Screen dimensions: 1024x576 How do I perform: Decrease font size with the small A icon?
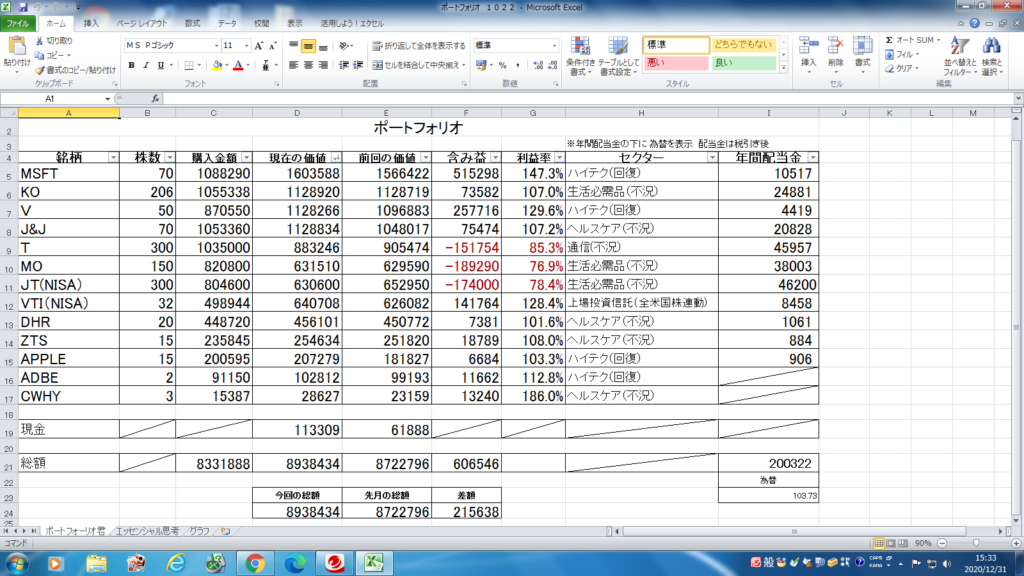tap(273, 46)
